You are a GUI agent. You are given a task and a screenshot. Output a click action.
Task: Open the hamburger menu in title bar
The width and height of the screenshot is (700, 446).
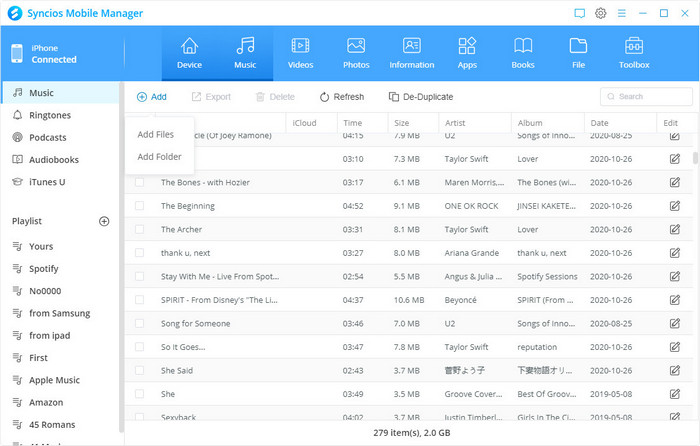point(621,13)
